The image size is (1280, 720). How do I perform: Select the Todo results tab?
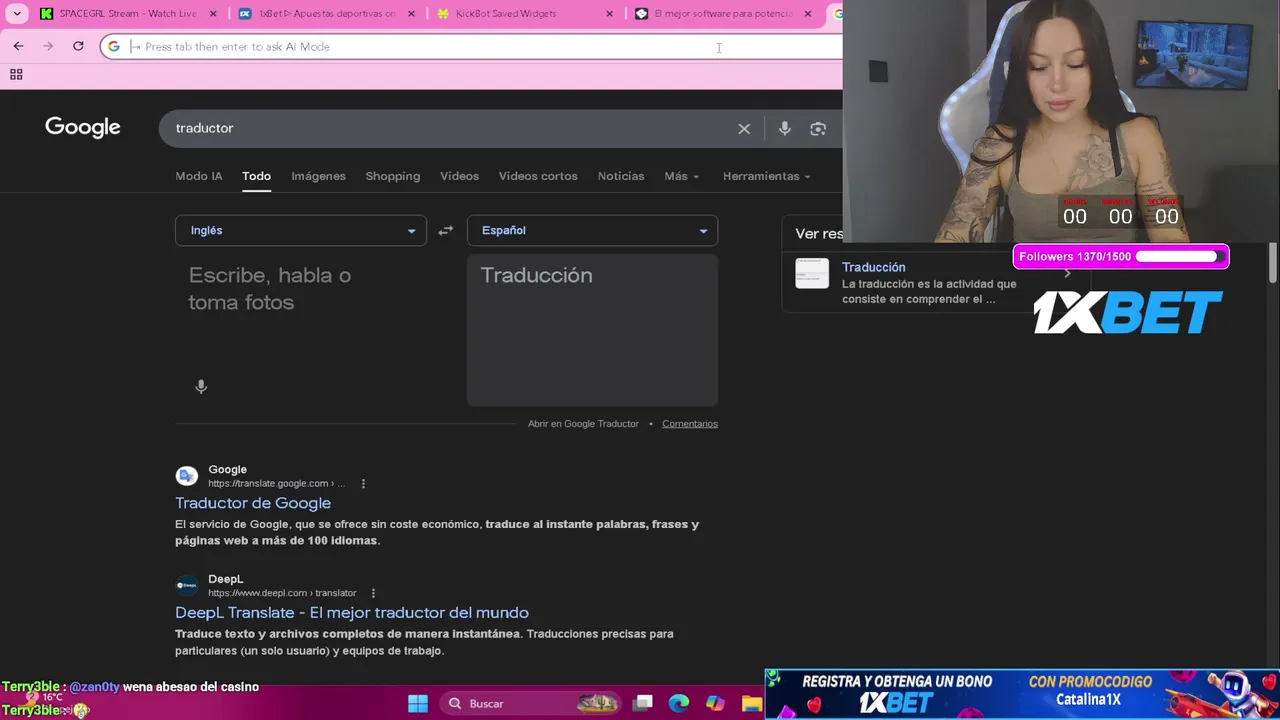click(x=256, y=176)
